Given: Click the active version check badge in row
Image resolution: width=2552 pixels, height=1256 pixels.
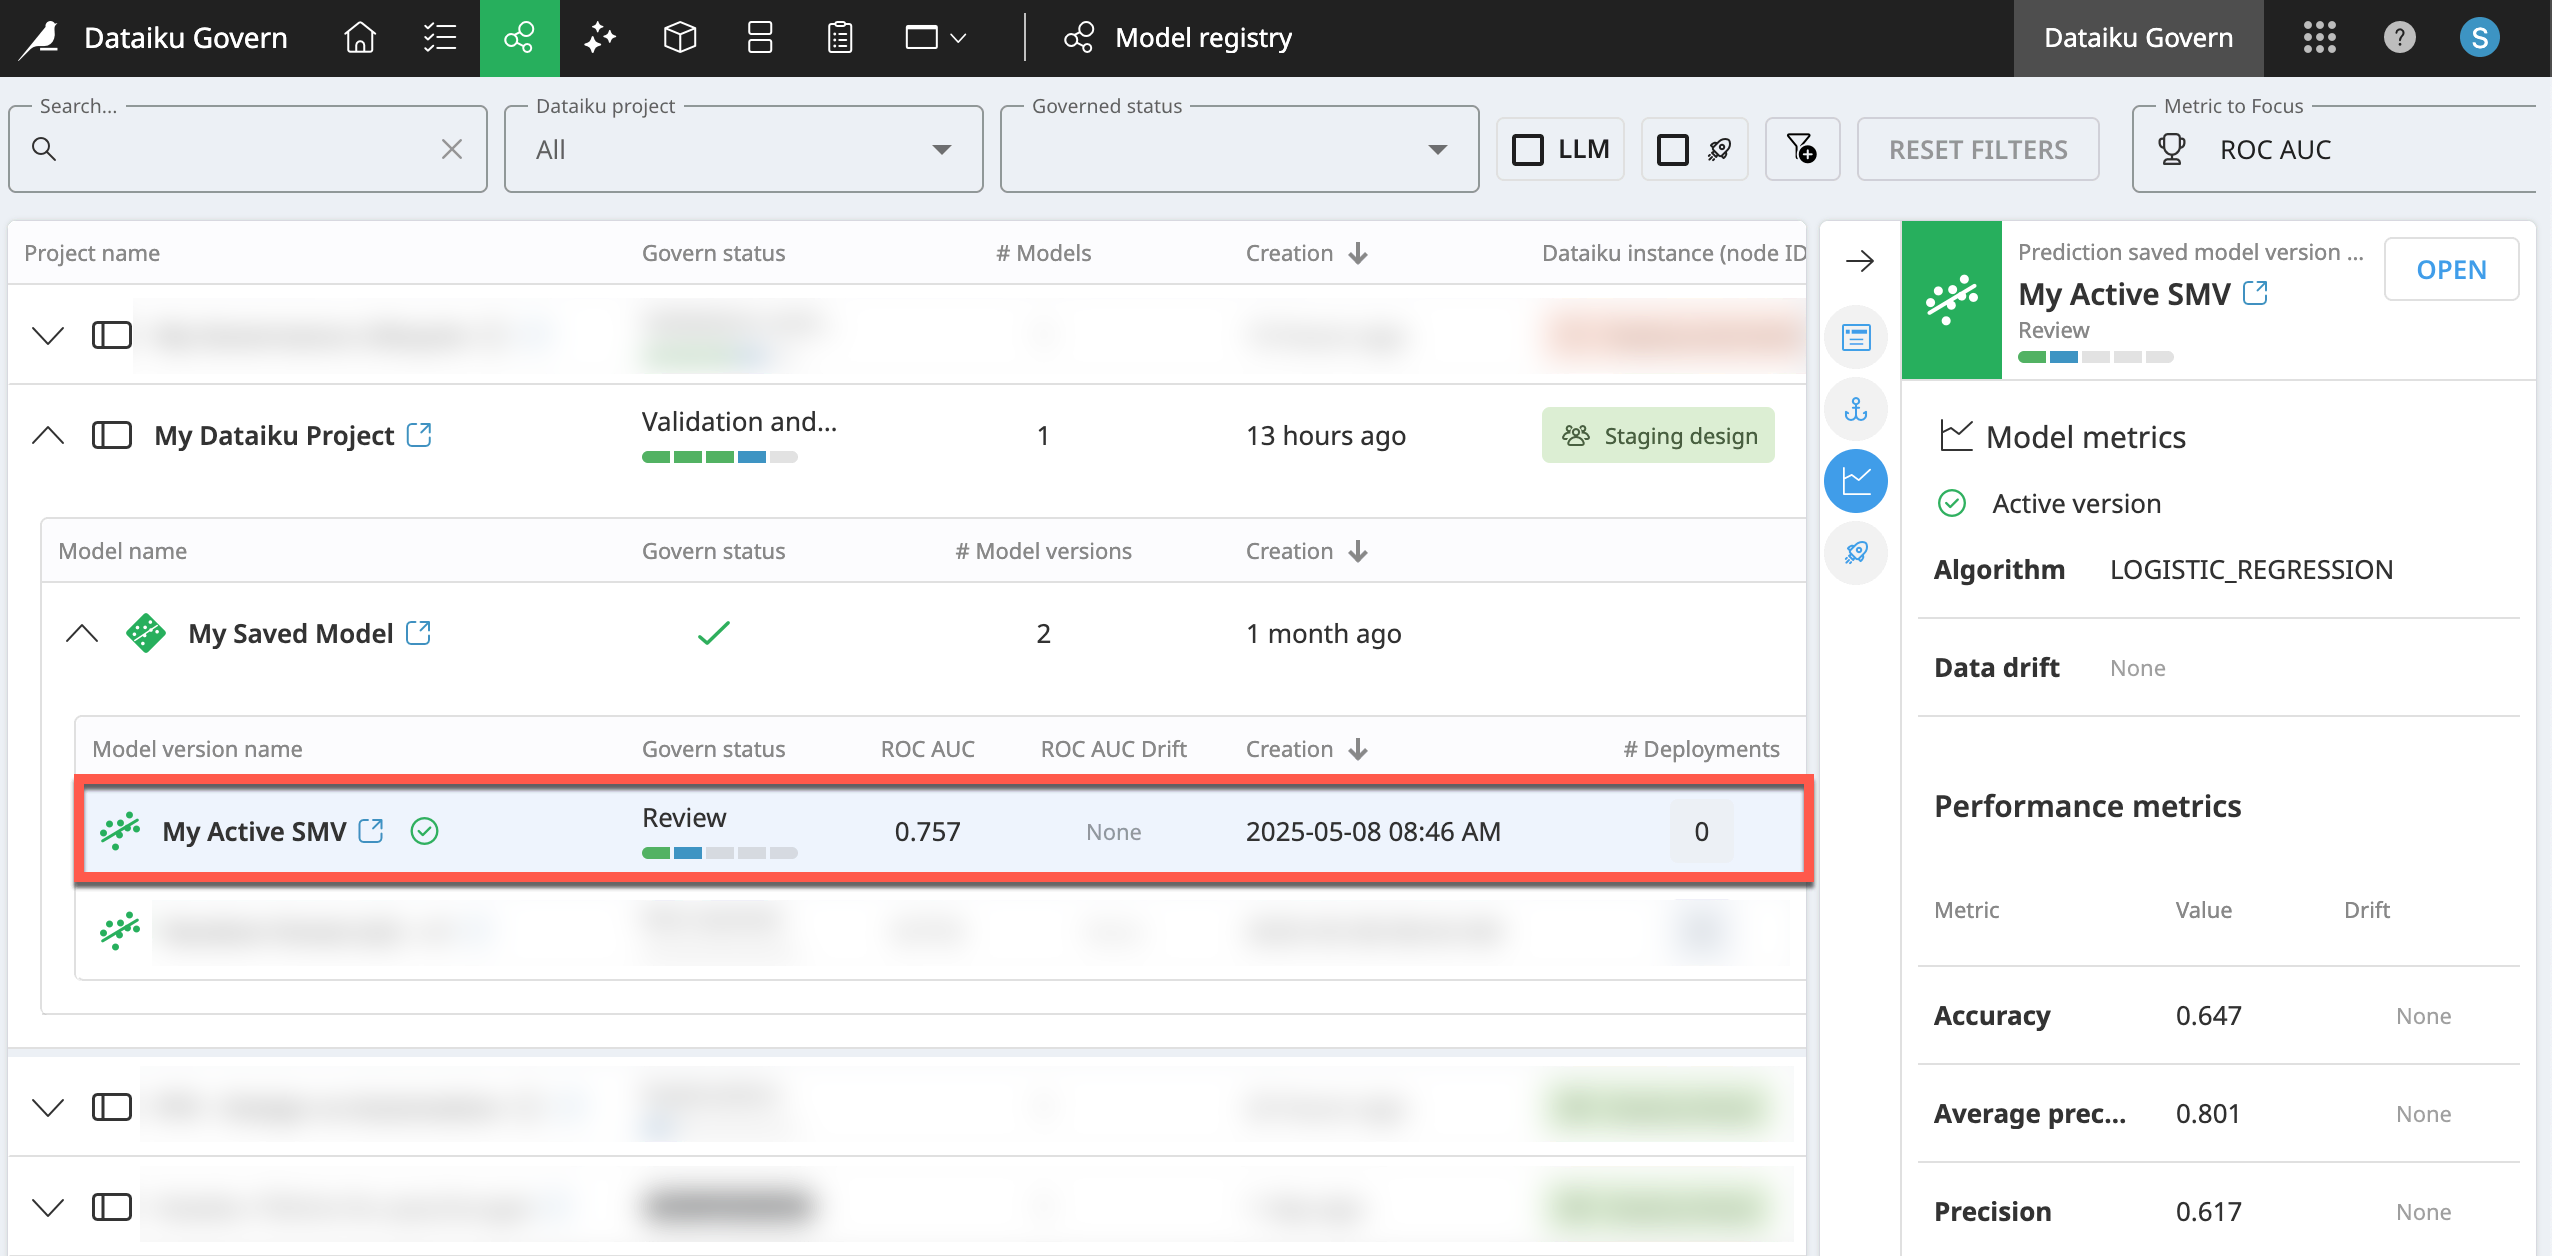Looking at the screenshot, I should 425,831.
